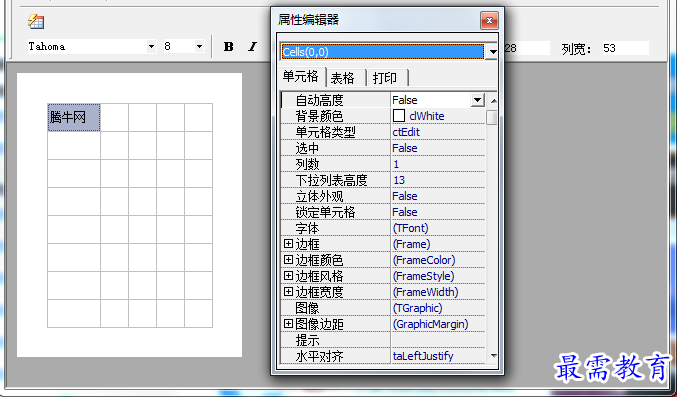Open the Tahoma font name dropdown
The height and width of the screenshot is (399, 678).
click(x=151, y=47)
